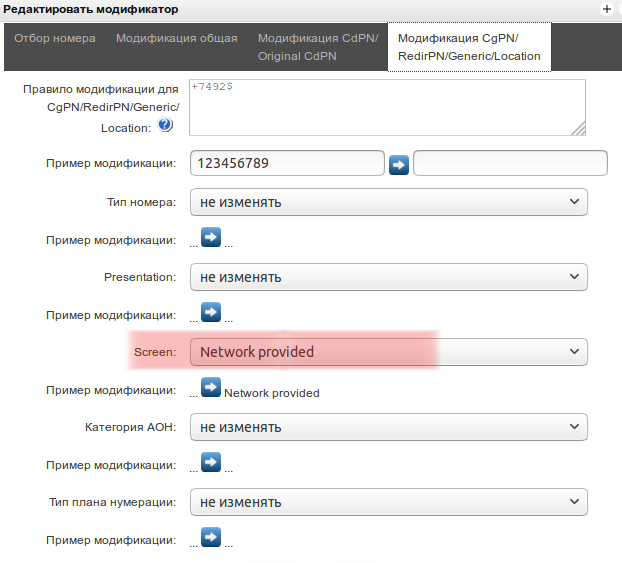Click the Категория АОН: label
The height and width of the screenshot is (563, 622).
coord(131,427)
